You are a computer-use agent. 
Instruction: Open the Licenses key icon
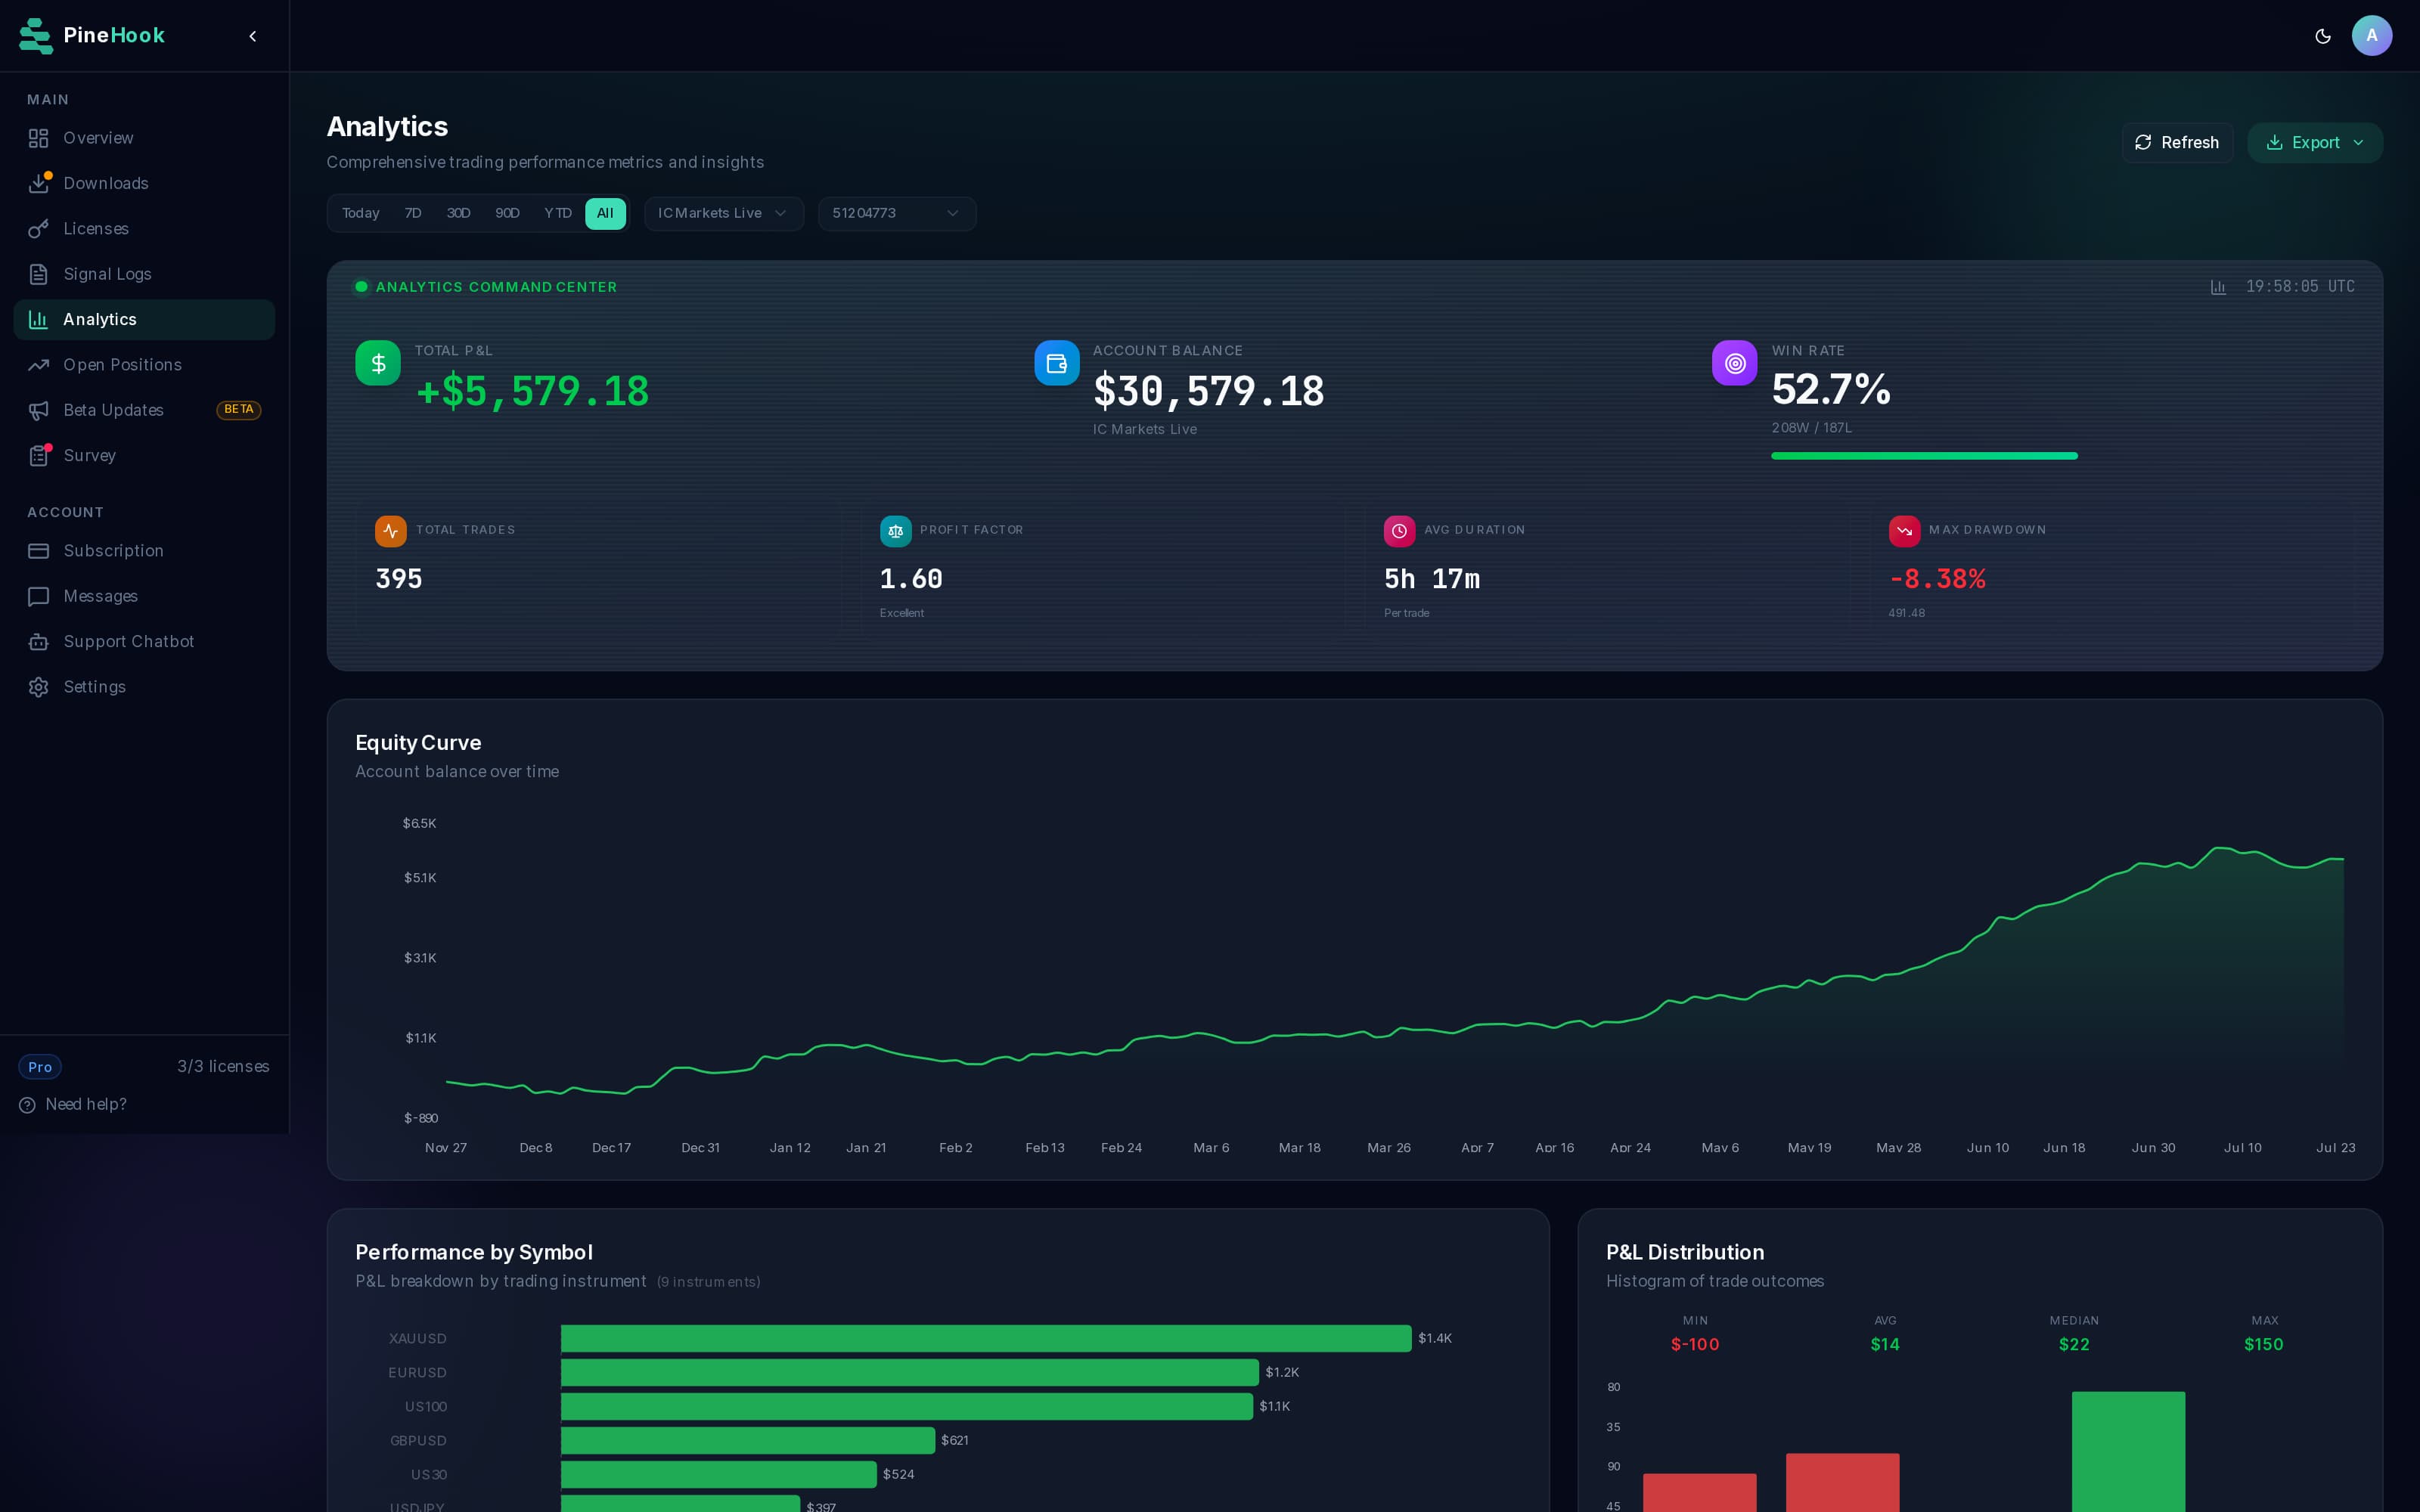click(38, 229)
